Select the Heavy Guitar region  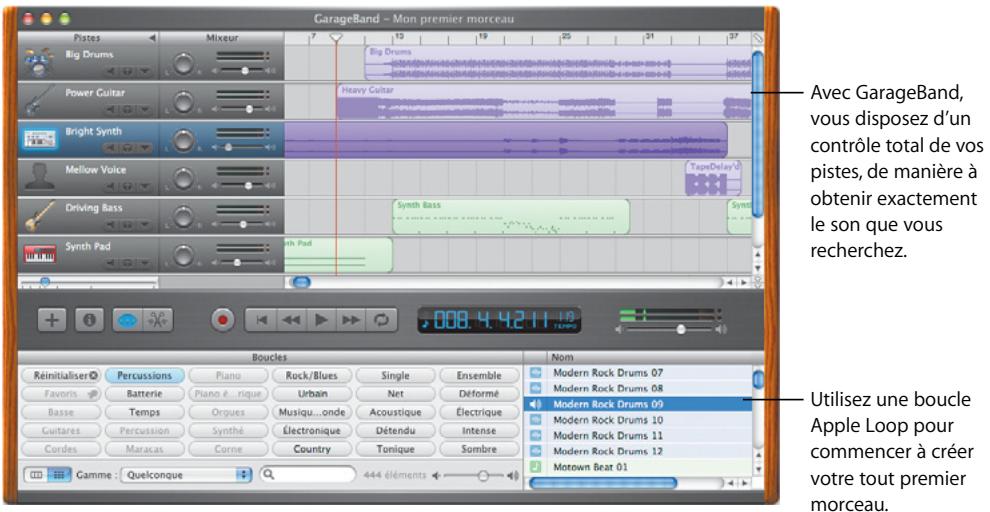point(544,102)
